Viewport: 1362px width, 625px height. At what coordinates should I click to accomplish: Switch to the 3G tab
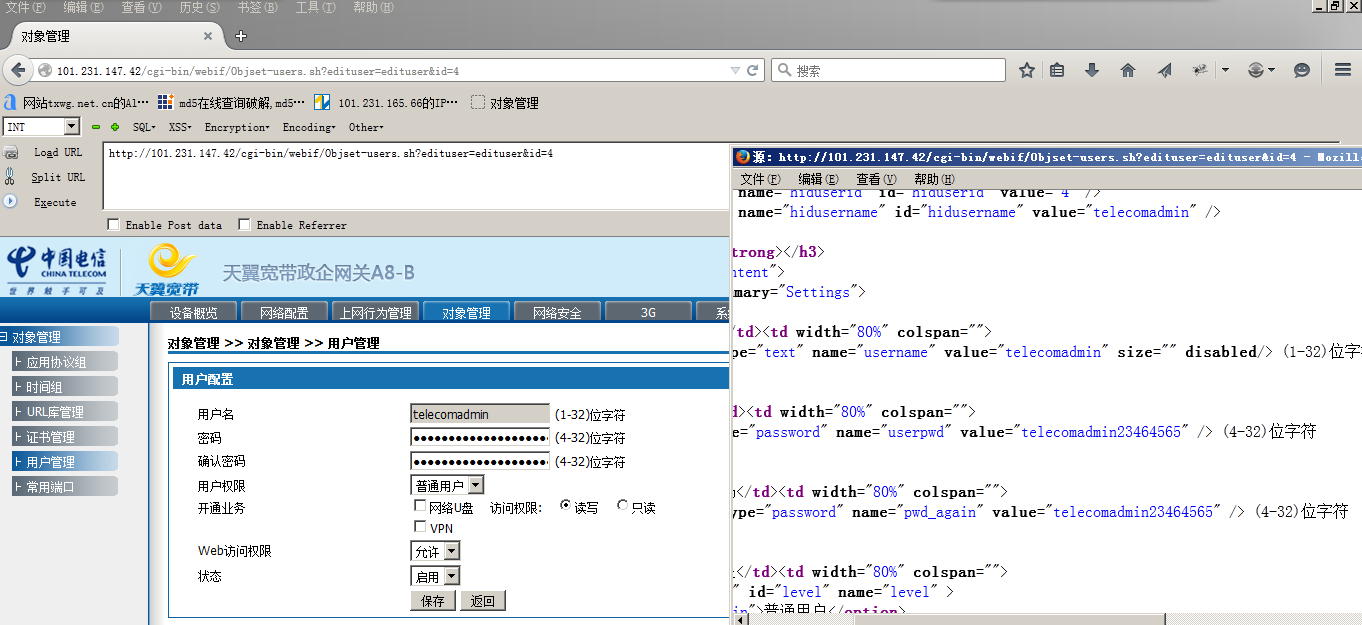[649, 313]
